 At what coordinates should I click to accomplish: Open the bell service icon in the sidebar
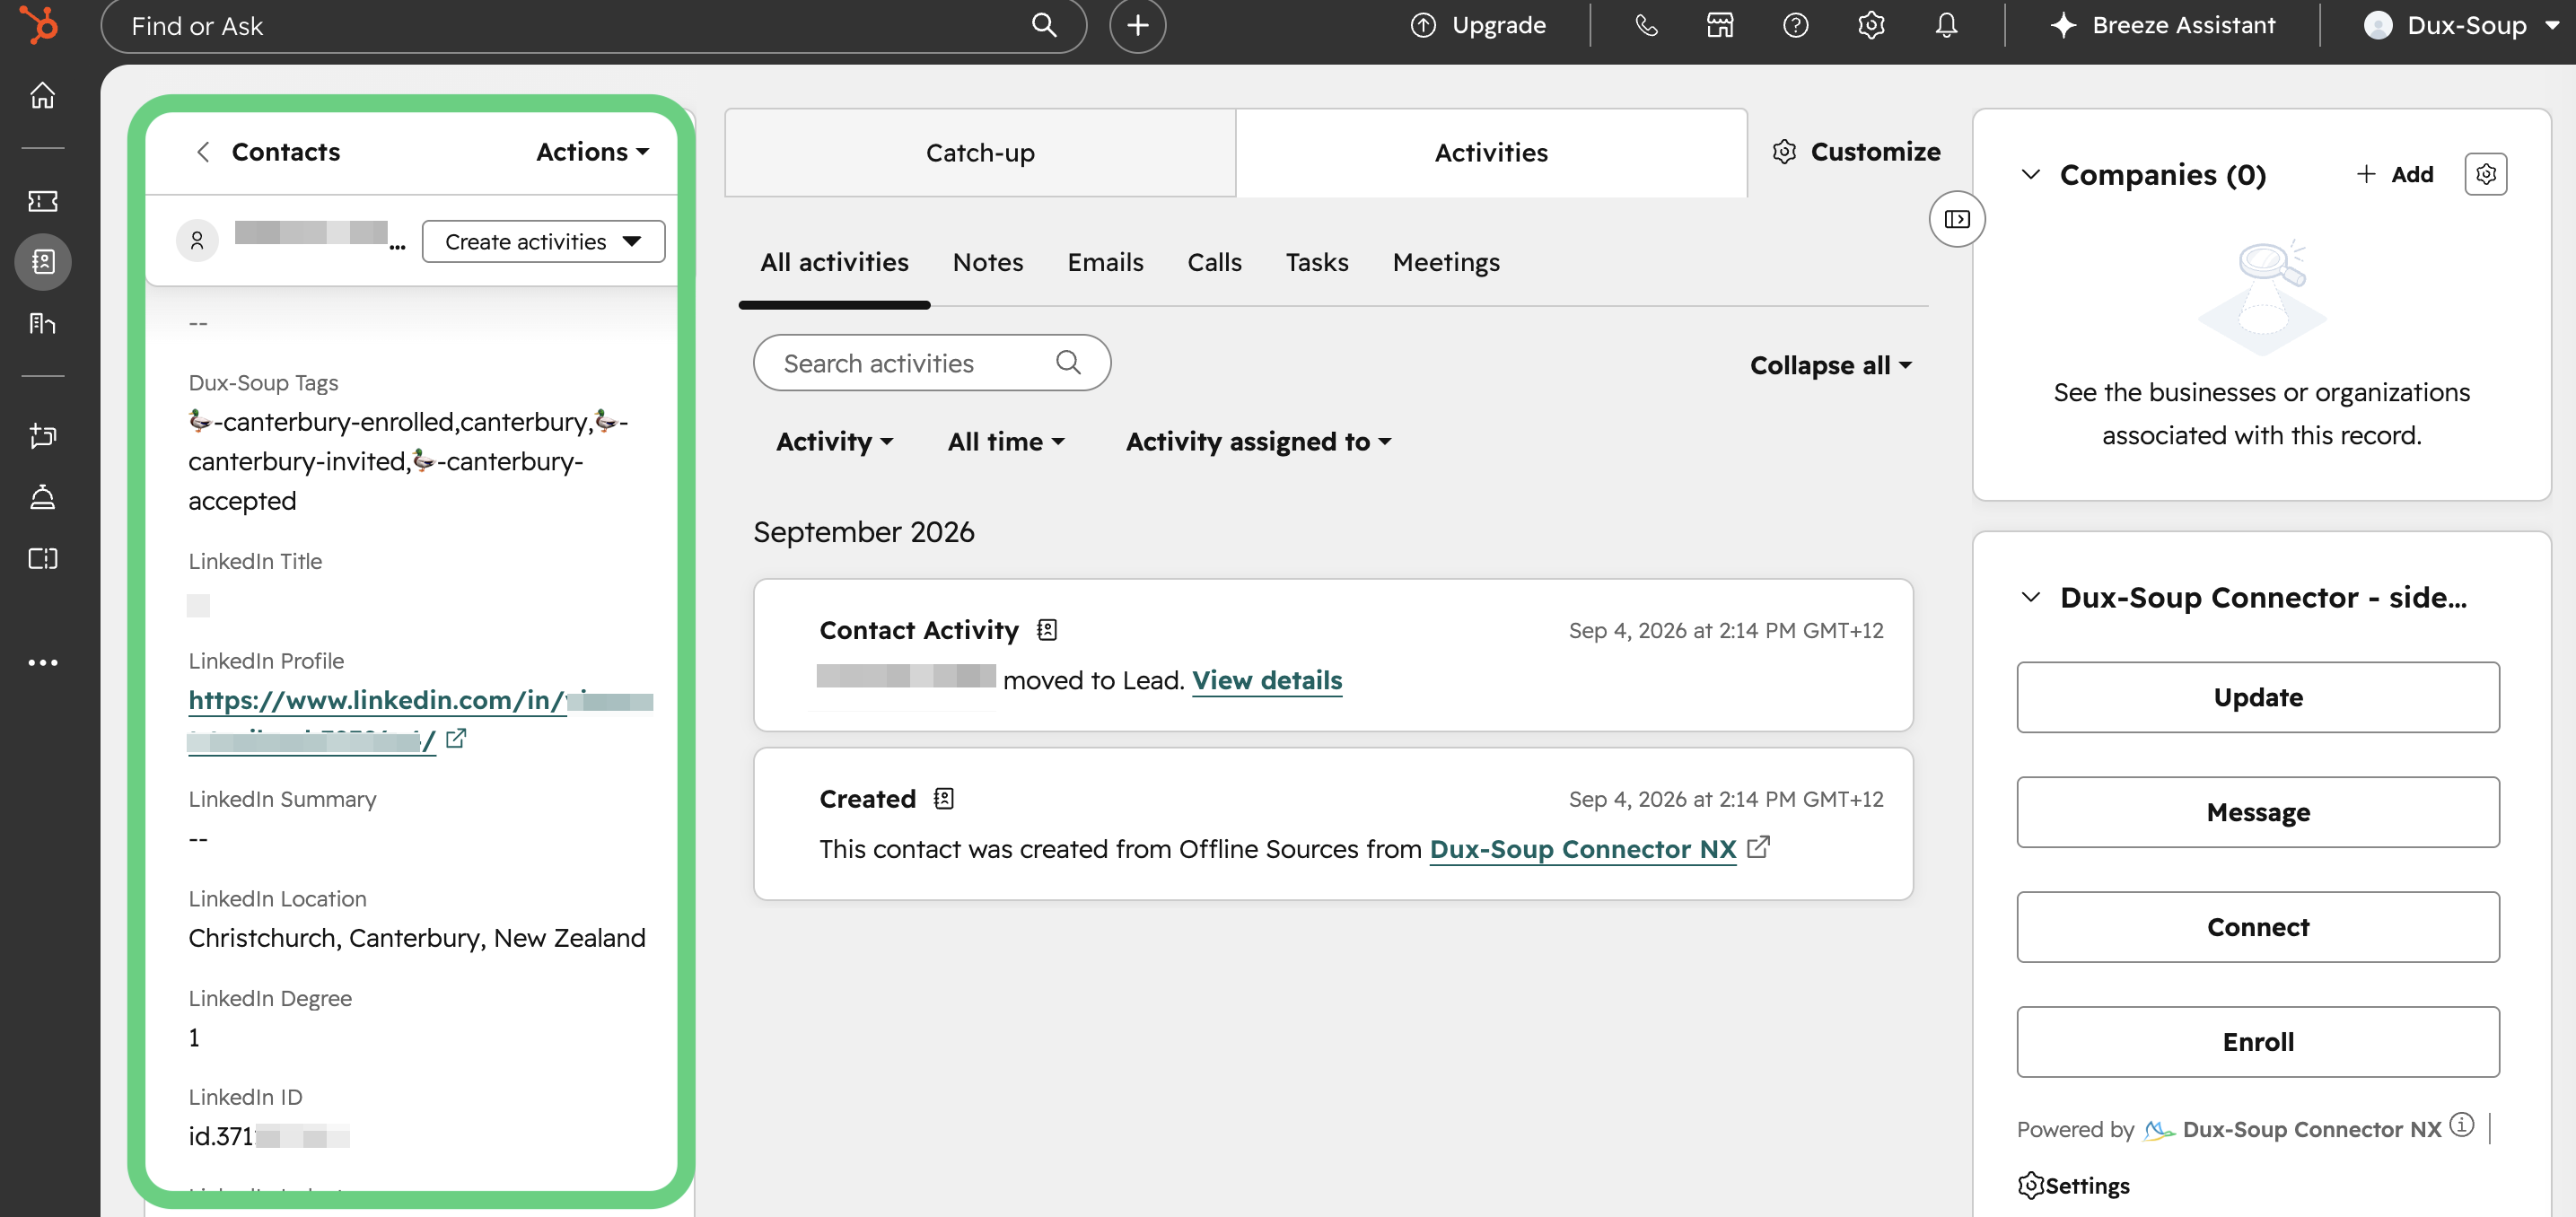[x=42, y=497]
